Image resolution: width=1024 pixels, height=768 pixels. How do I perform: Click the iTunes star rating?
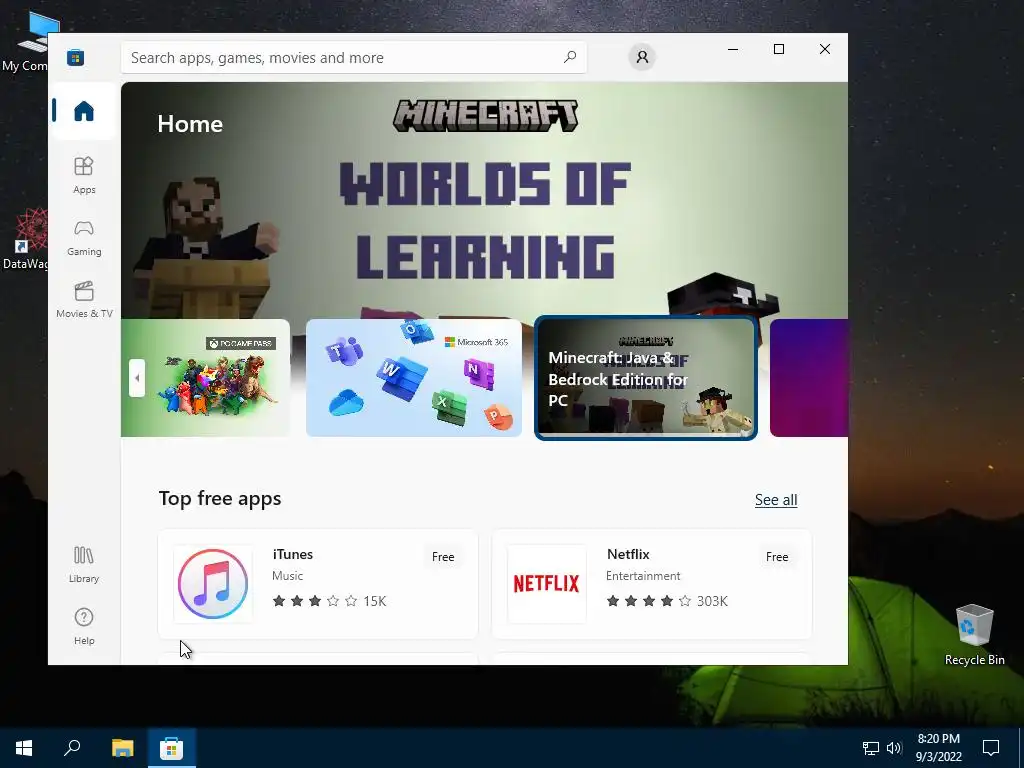click(x=315, y=601)
